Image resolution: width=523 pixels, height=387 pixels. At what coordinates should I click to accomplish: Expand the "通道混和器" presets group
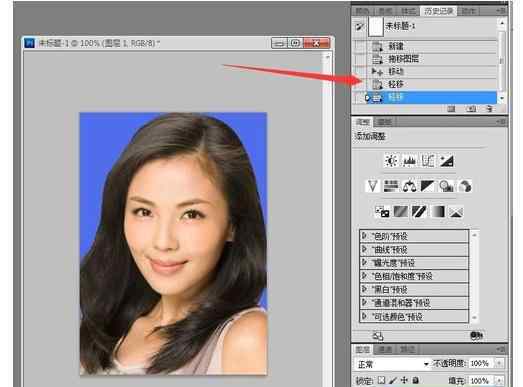pyautogui.click(x=364, y=302)
